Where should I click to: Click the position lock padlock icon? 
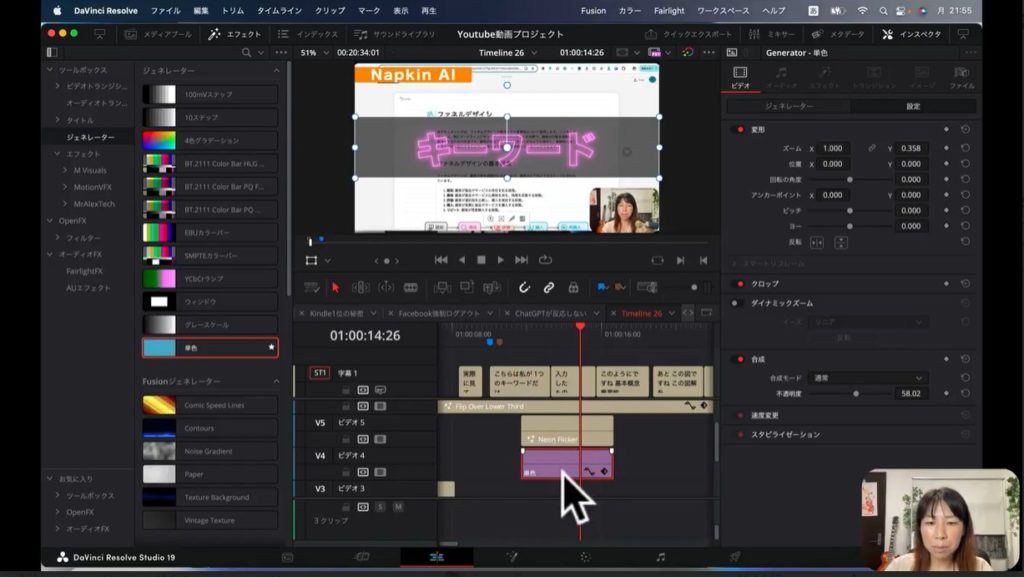click(573, 287)
